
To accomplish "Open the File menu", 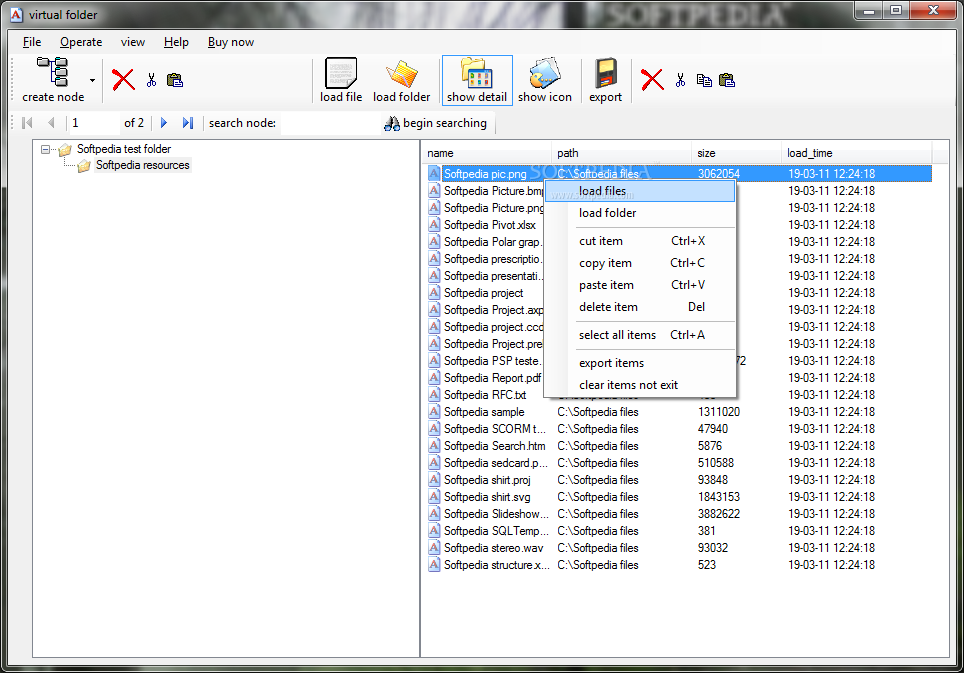I will pos(32,42).
